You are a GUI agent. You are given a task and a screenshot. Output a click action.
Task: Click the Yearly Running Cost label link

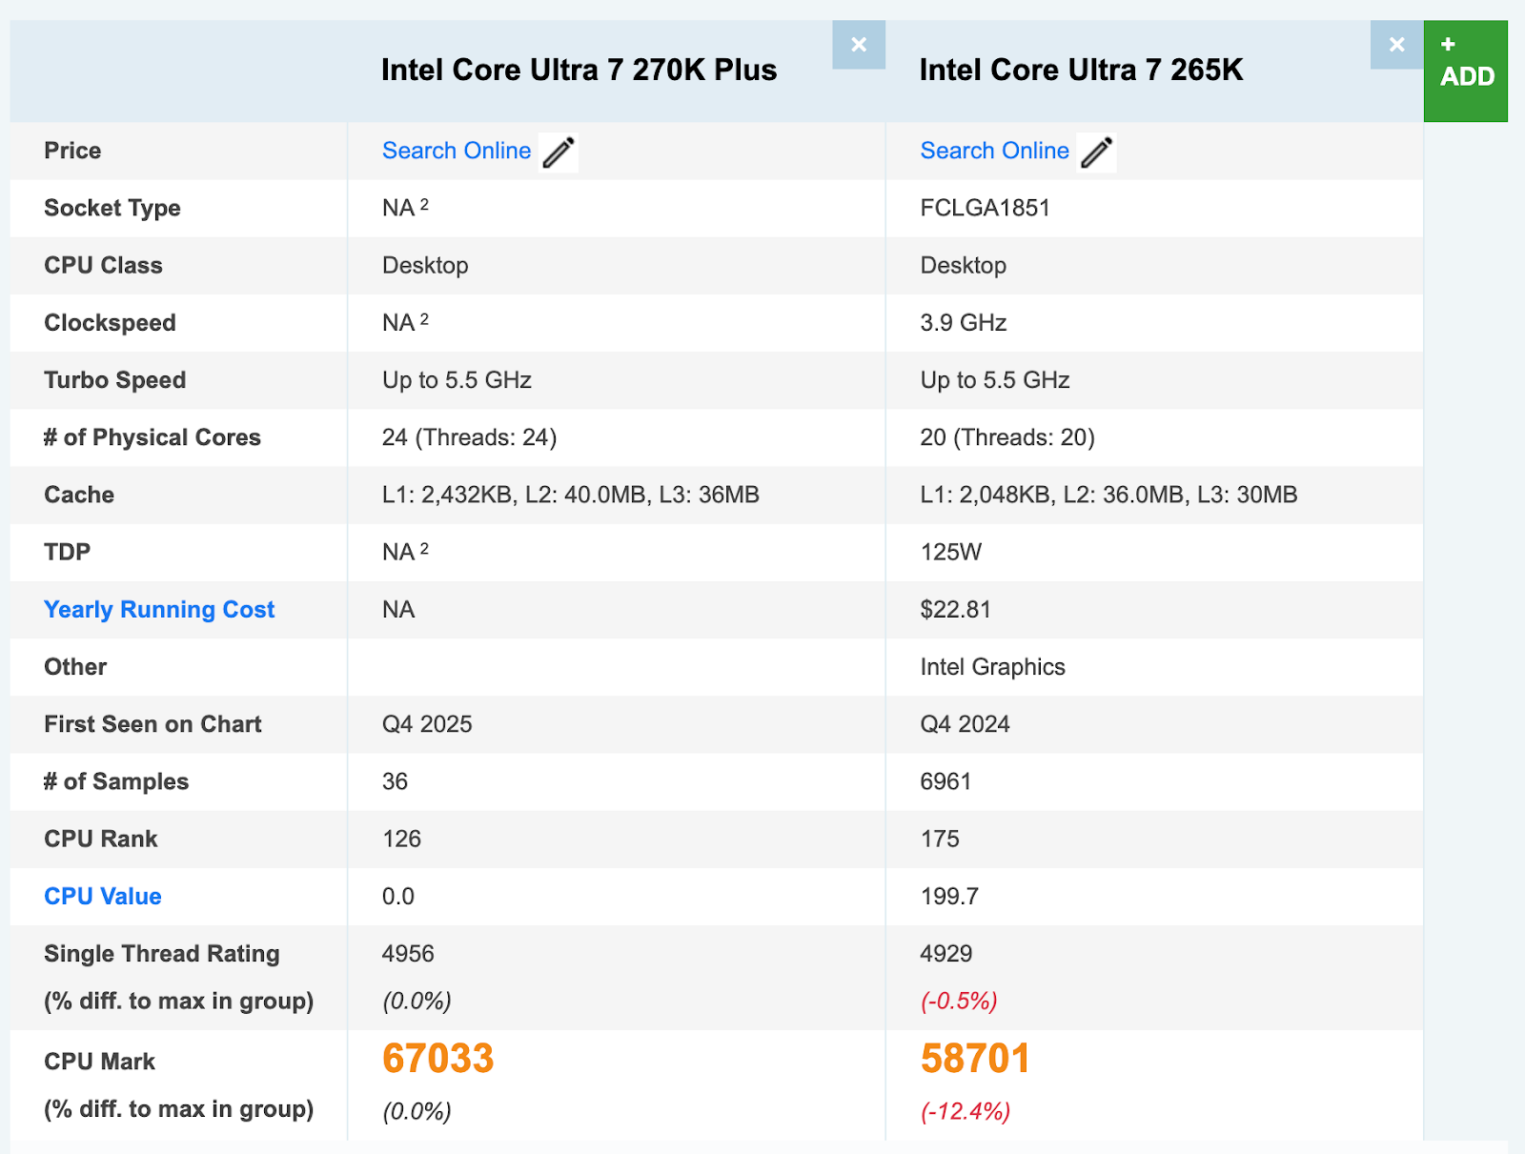pyautogui.click(x=159, y=609)
